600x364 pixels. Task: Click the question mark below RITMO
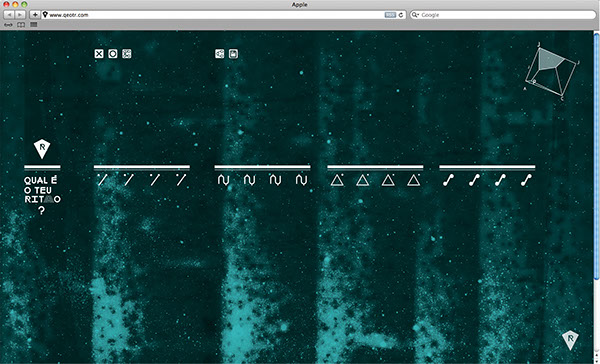(x=41, y=210)
